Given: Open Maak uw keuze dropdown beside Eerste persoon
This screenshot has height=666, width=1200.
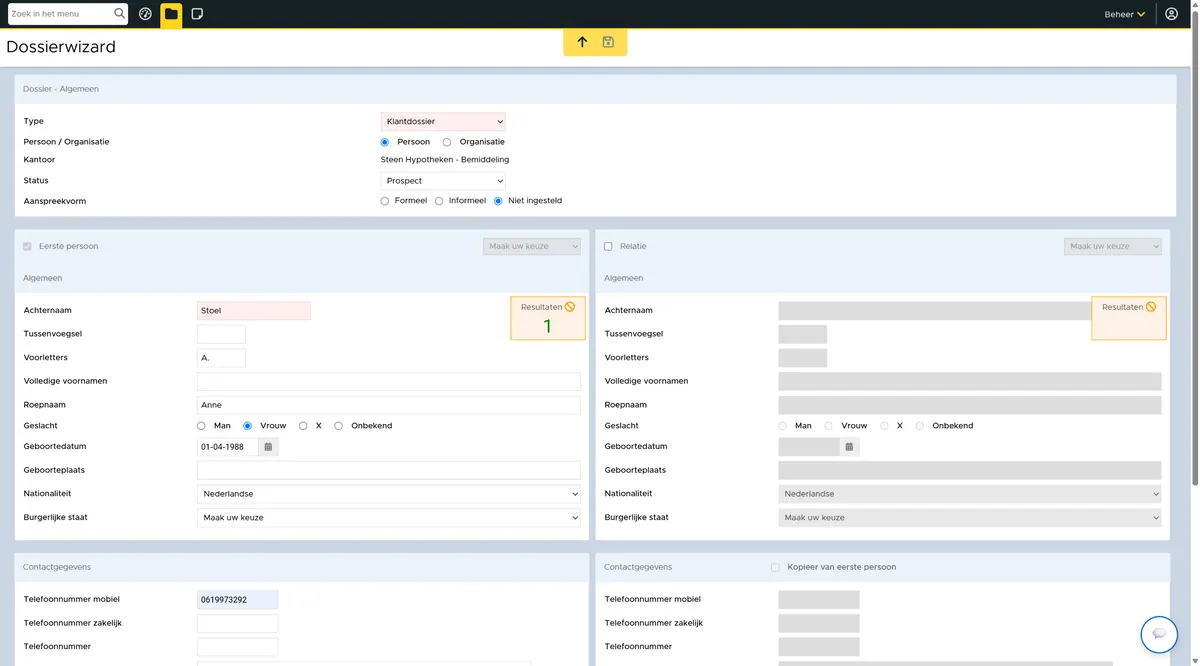Looking at the screenshot, I should [531, 246].
